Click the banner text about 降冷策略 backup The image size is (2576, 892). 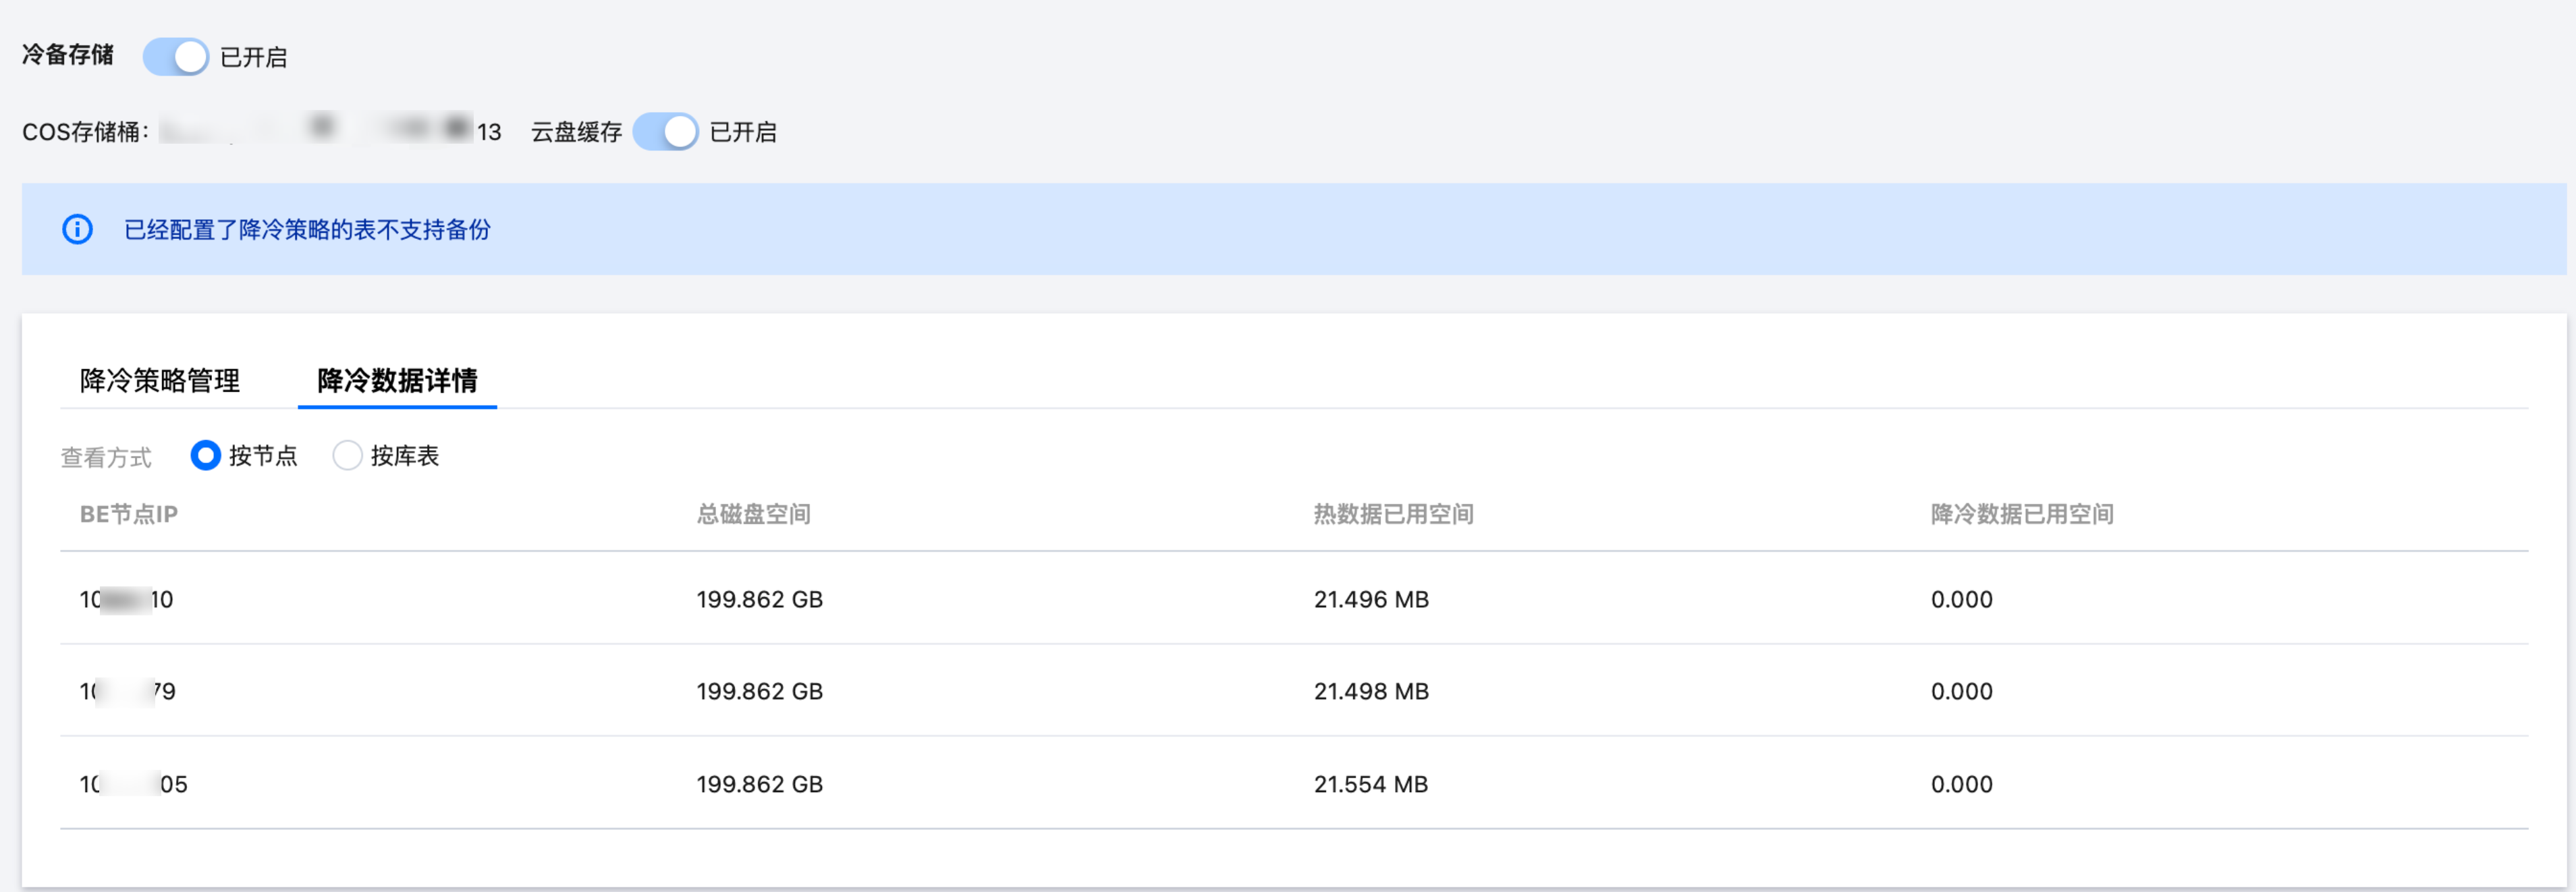click(307, 230)
